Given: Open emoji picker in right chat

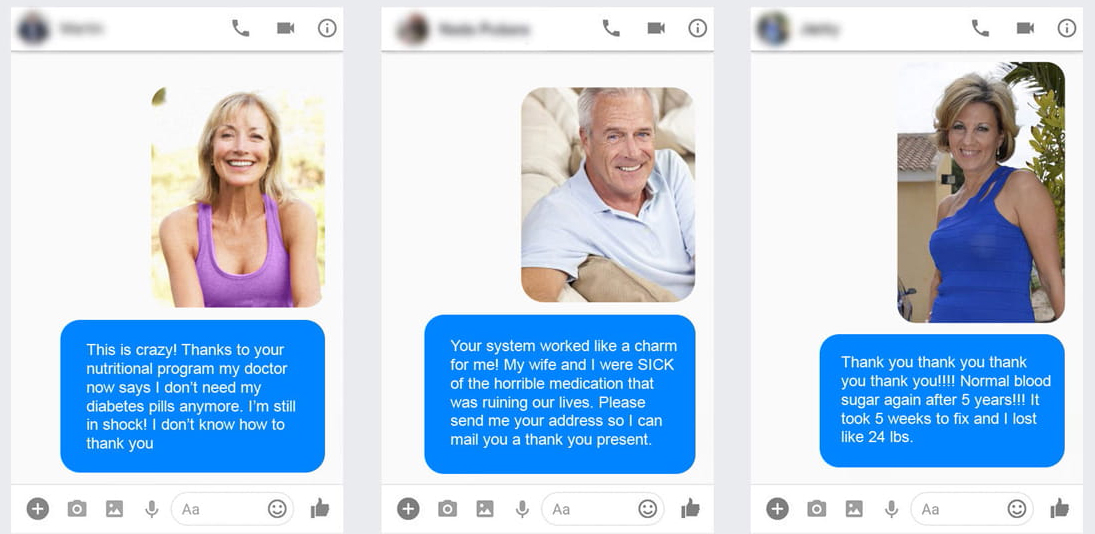Looking at the screenshot, I should point(1017,509).
